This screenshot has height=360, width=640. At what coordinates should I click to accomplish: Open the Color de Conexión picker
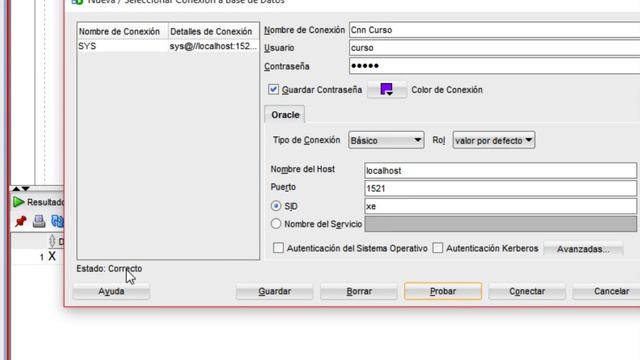pyautogui.click(x=387, y=89)
